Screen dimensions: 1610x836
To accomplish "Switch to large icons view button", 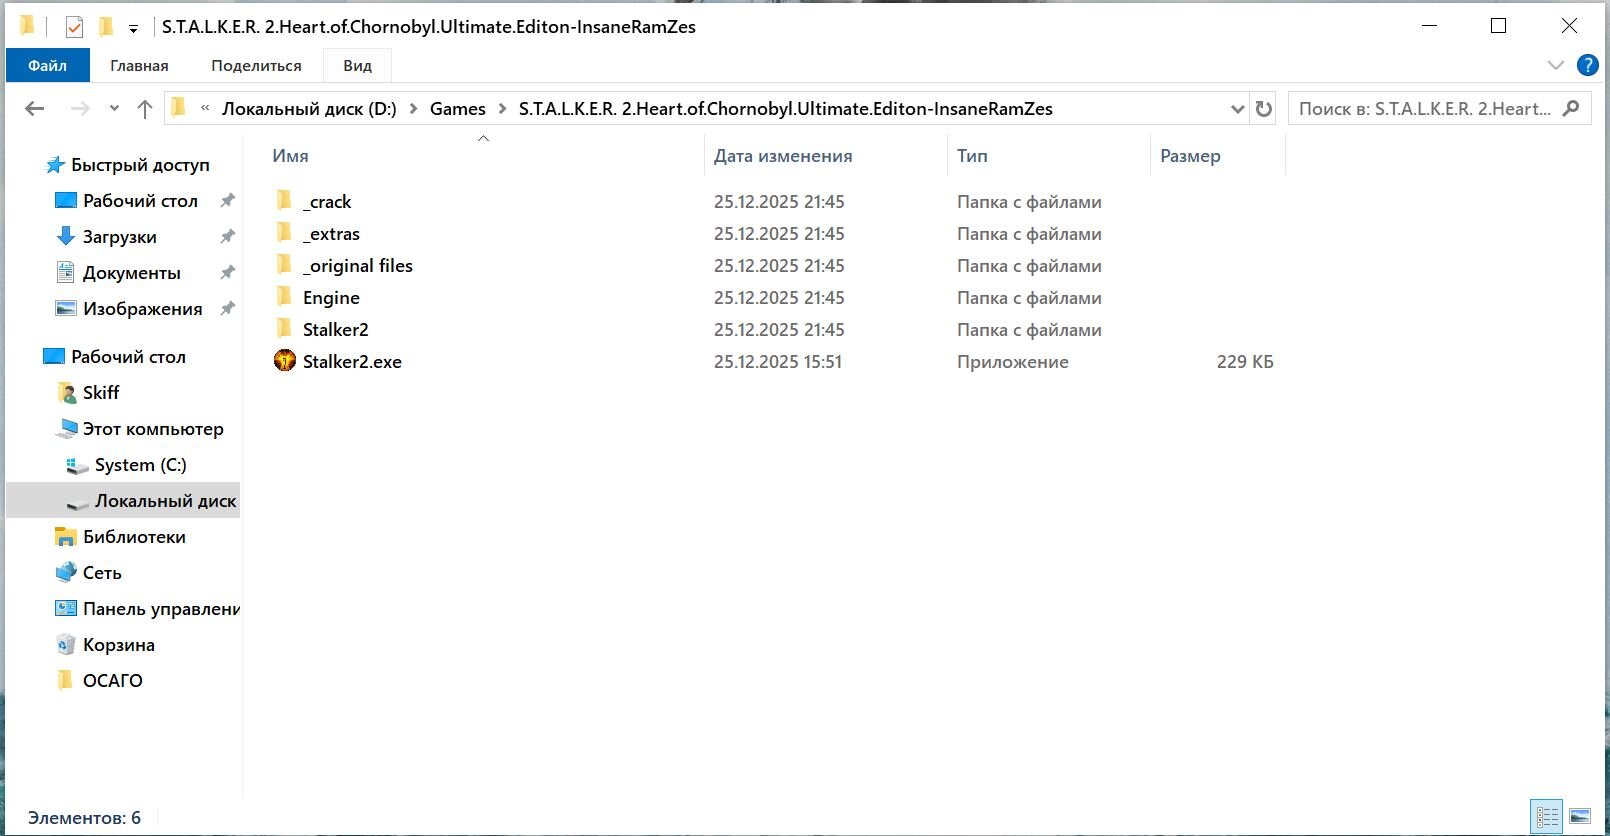I will coord(1580,817).
